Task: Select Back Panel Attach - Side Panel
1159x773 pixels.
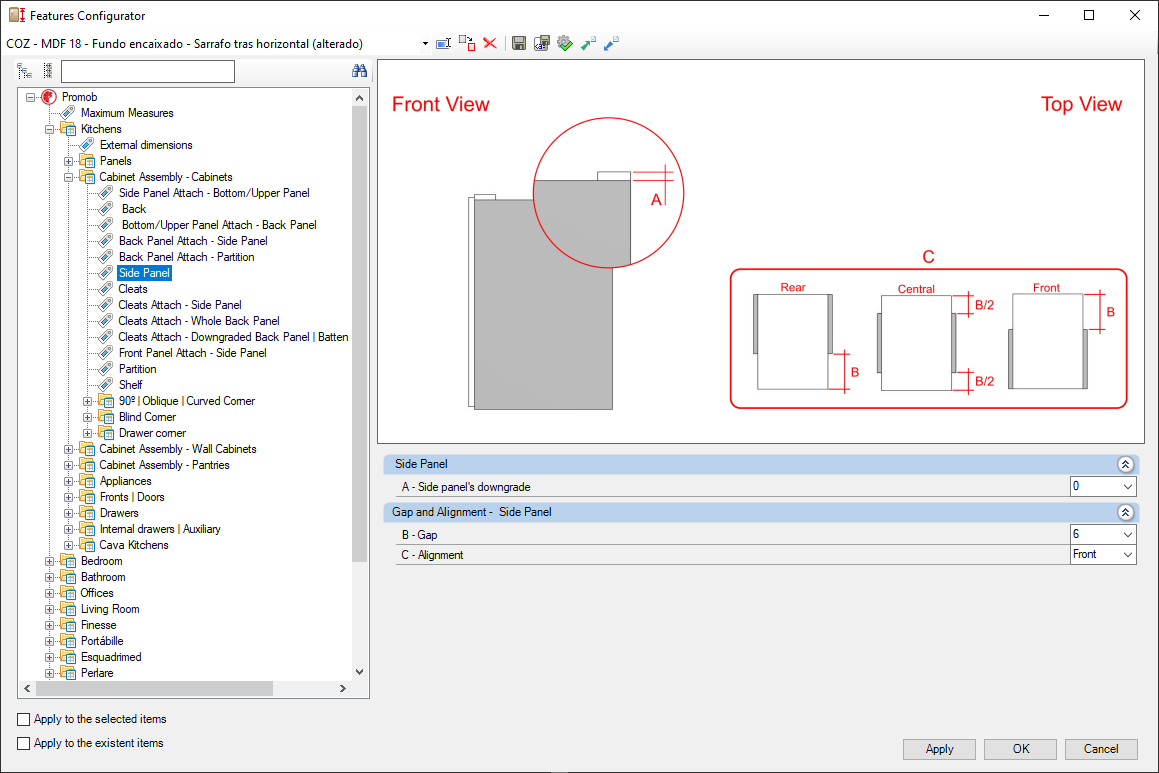Action: point(193,241)
